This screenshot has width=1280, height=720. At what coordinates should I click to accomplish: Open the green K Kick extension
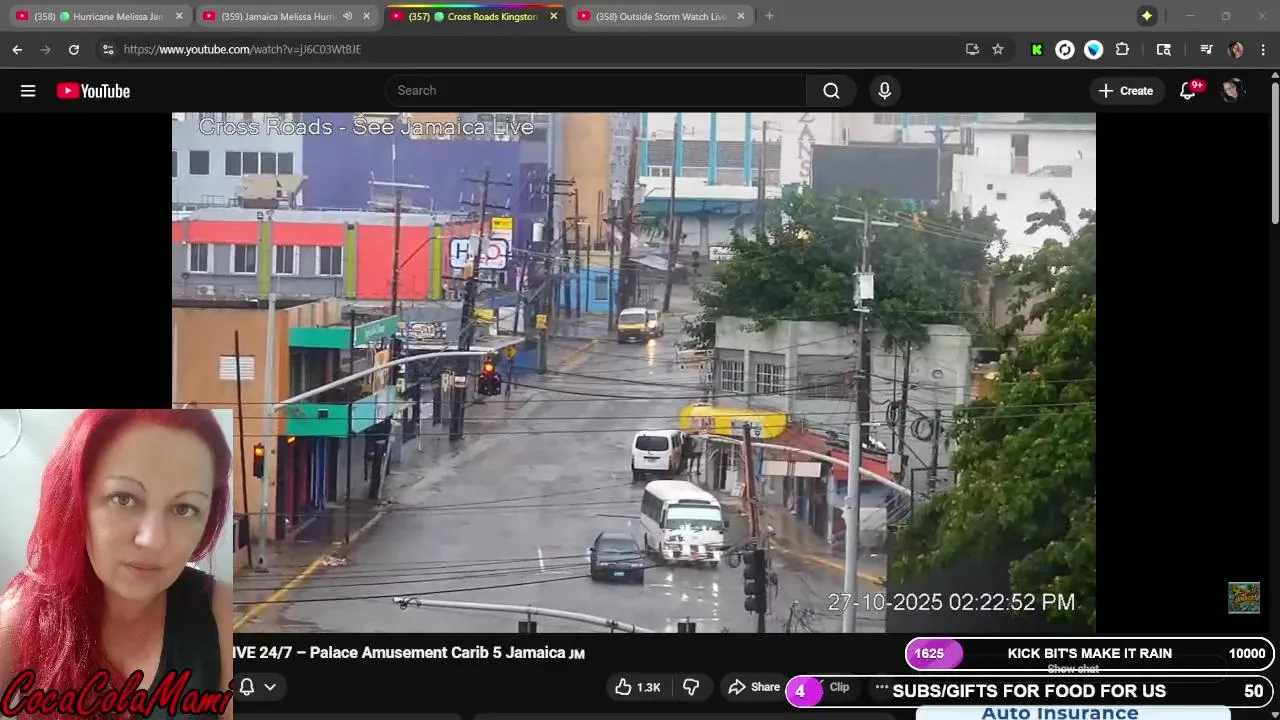(x=1037, y=49)
